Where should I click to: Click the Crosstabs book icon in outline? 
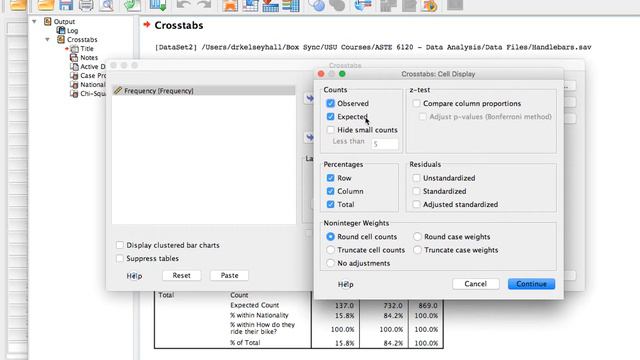(61, 39)
